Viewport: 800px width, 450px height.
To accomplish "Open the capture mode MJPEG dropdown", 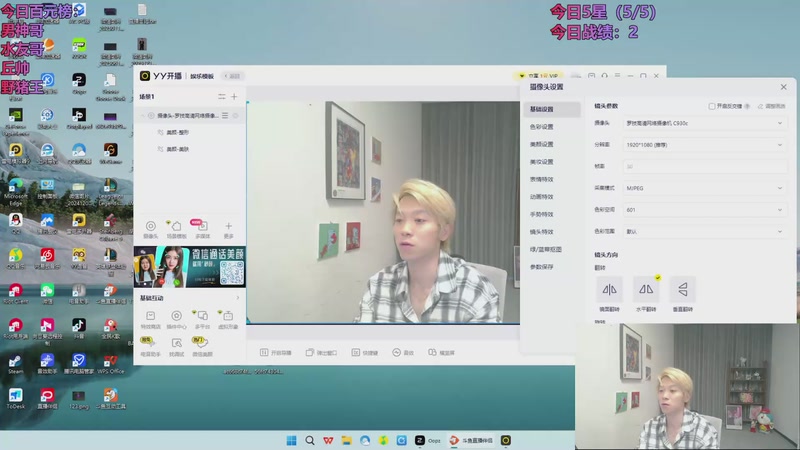I will (704, 188).
